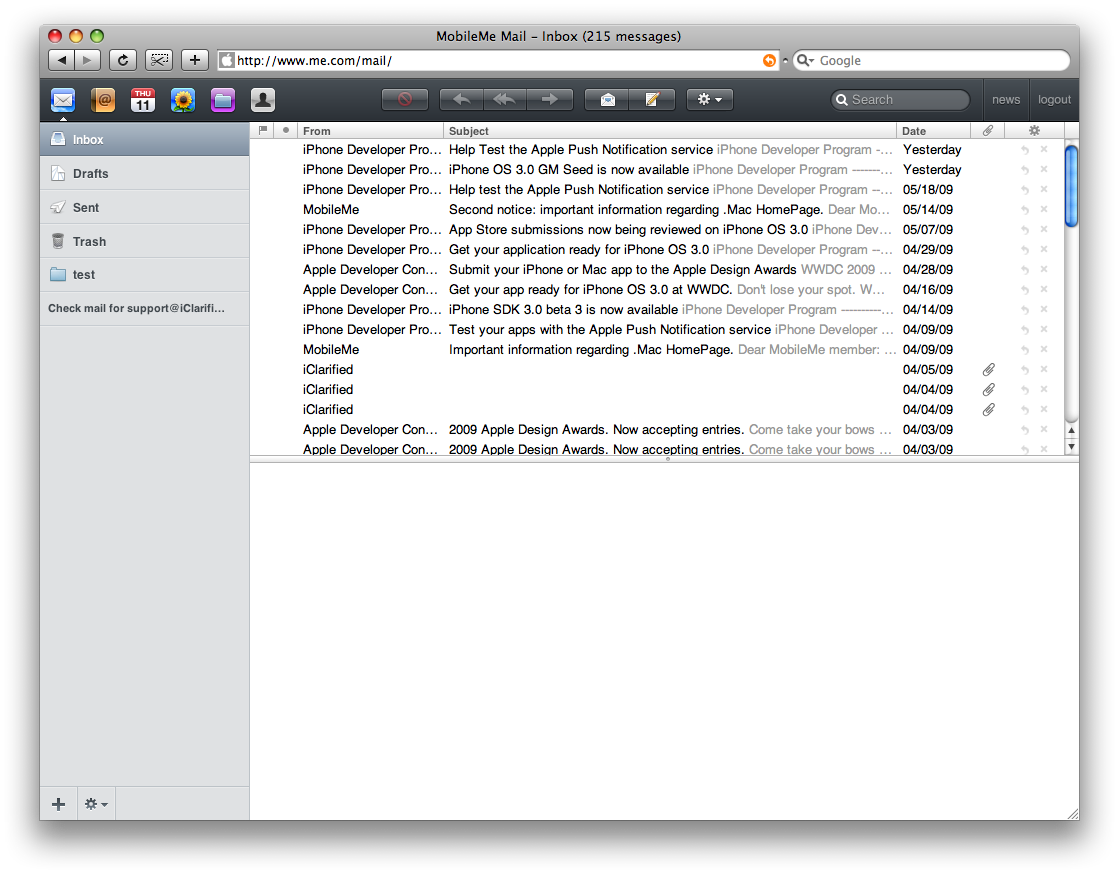1119x875 pixels.
Task: Open the Google search magnifier dropdown
Action: [x=806, y=61]
